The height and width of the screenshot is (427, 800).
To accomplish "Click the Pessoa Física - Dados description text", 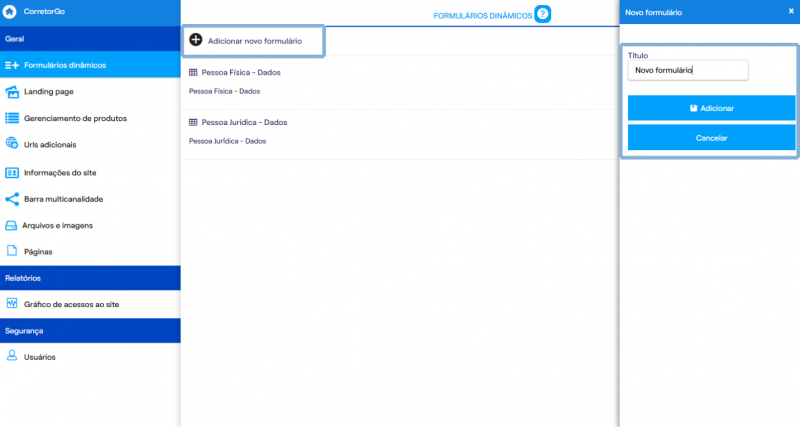I will pos(224,91).
